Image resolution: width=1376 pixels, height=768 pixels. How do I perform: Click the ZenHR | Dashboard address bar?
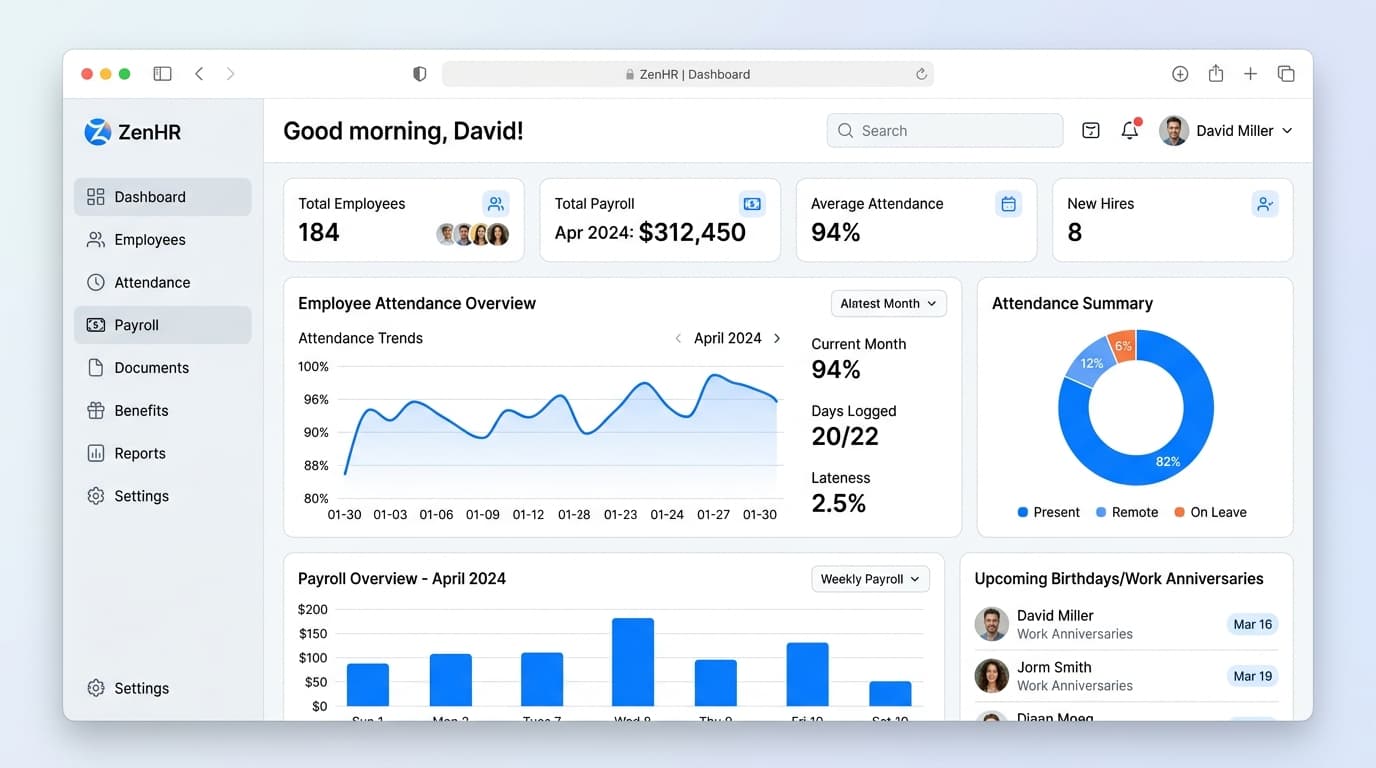click(688, 74)
